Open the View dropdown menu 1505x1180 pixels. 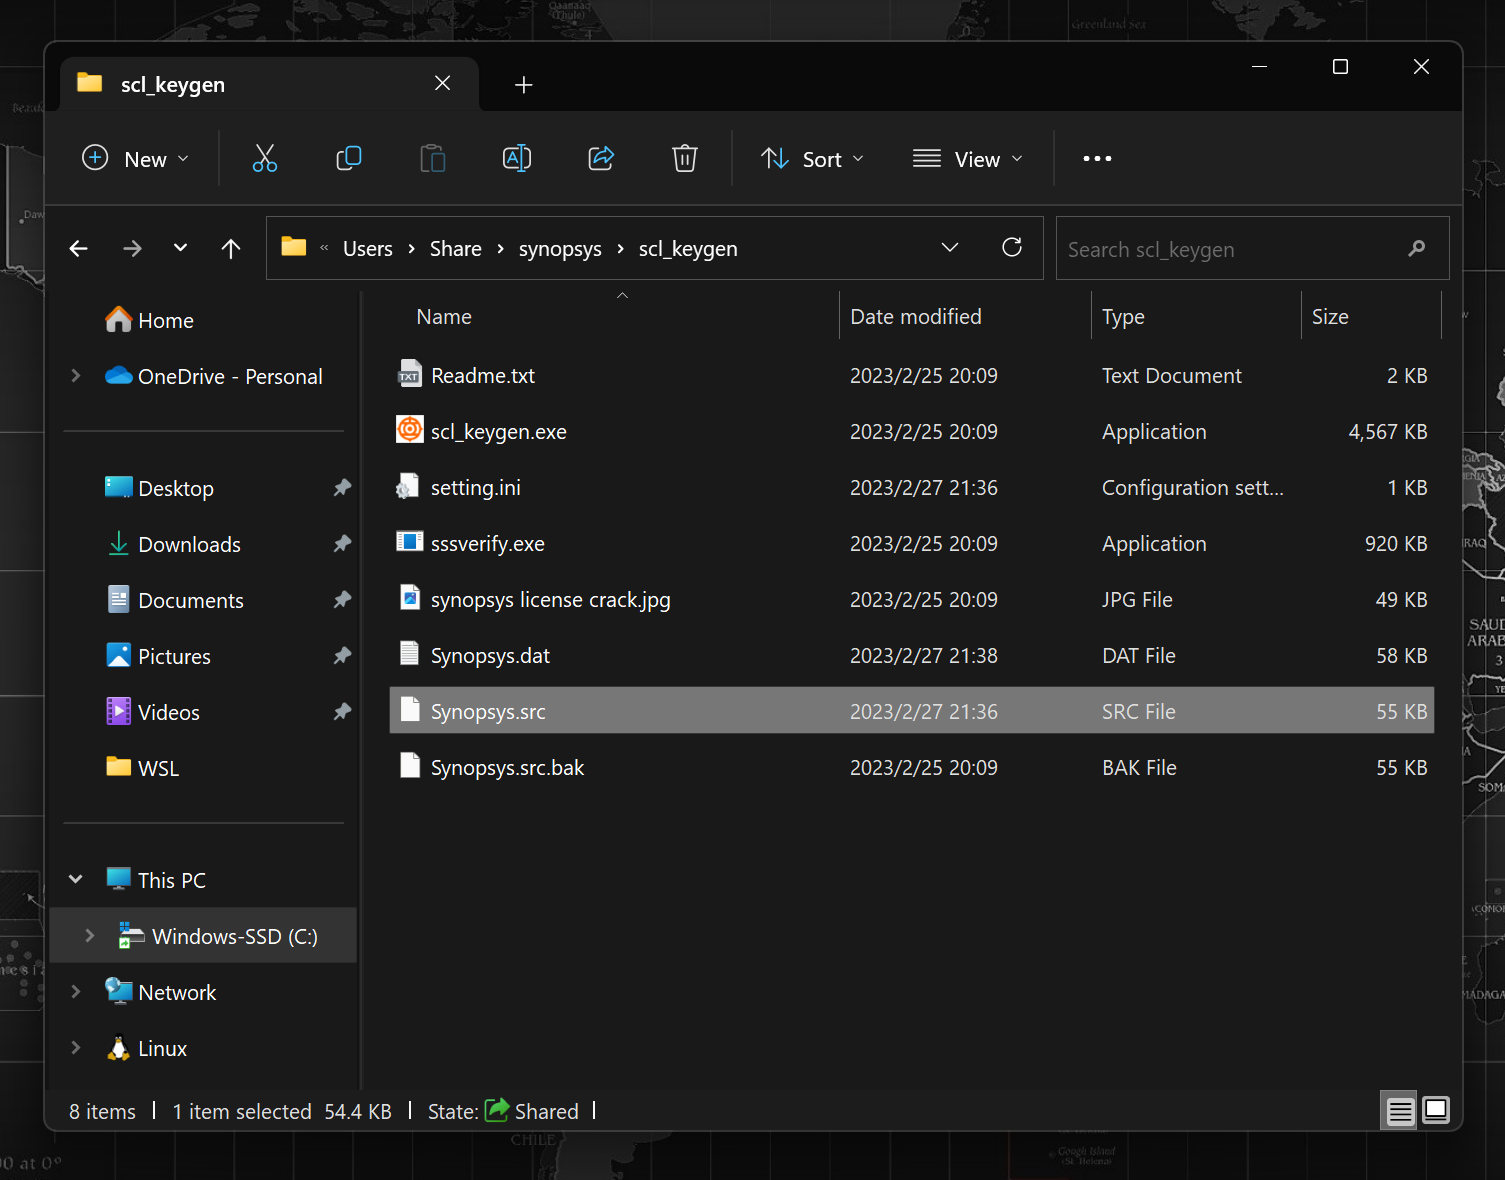pyautogui.click(x=968, y=159)
